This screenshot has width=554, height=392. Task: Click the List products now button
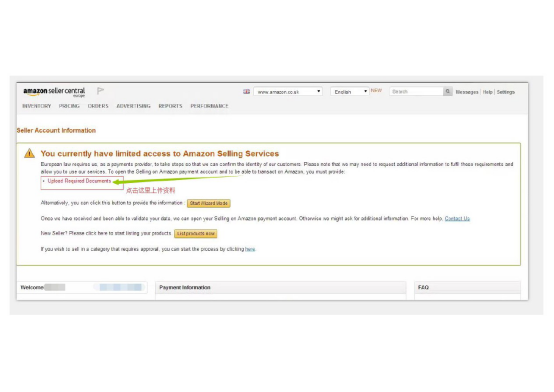pos(196,234)
